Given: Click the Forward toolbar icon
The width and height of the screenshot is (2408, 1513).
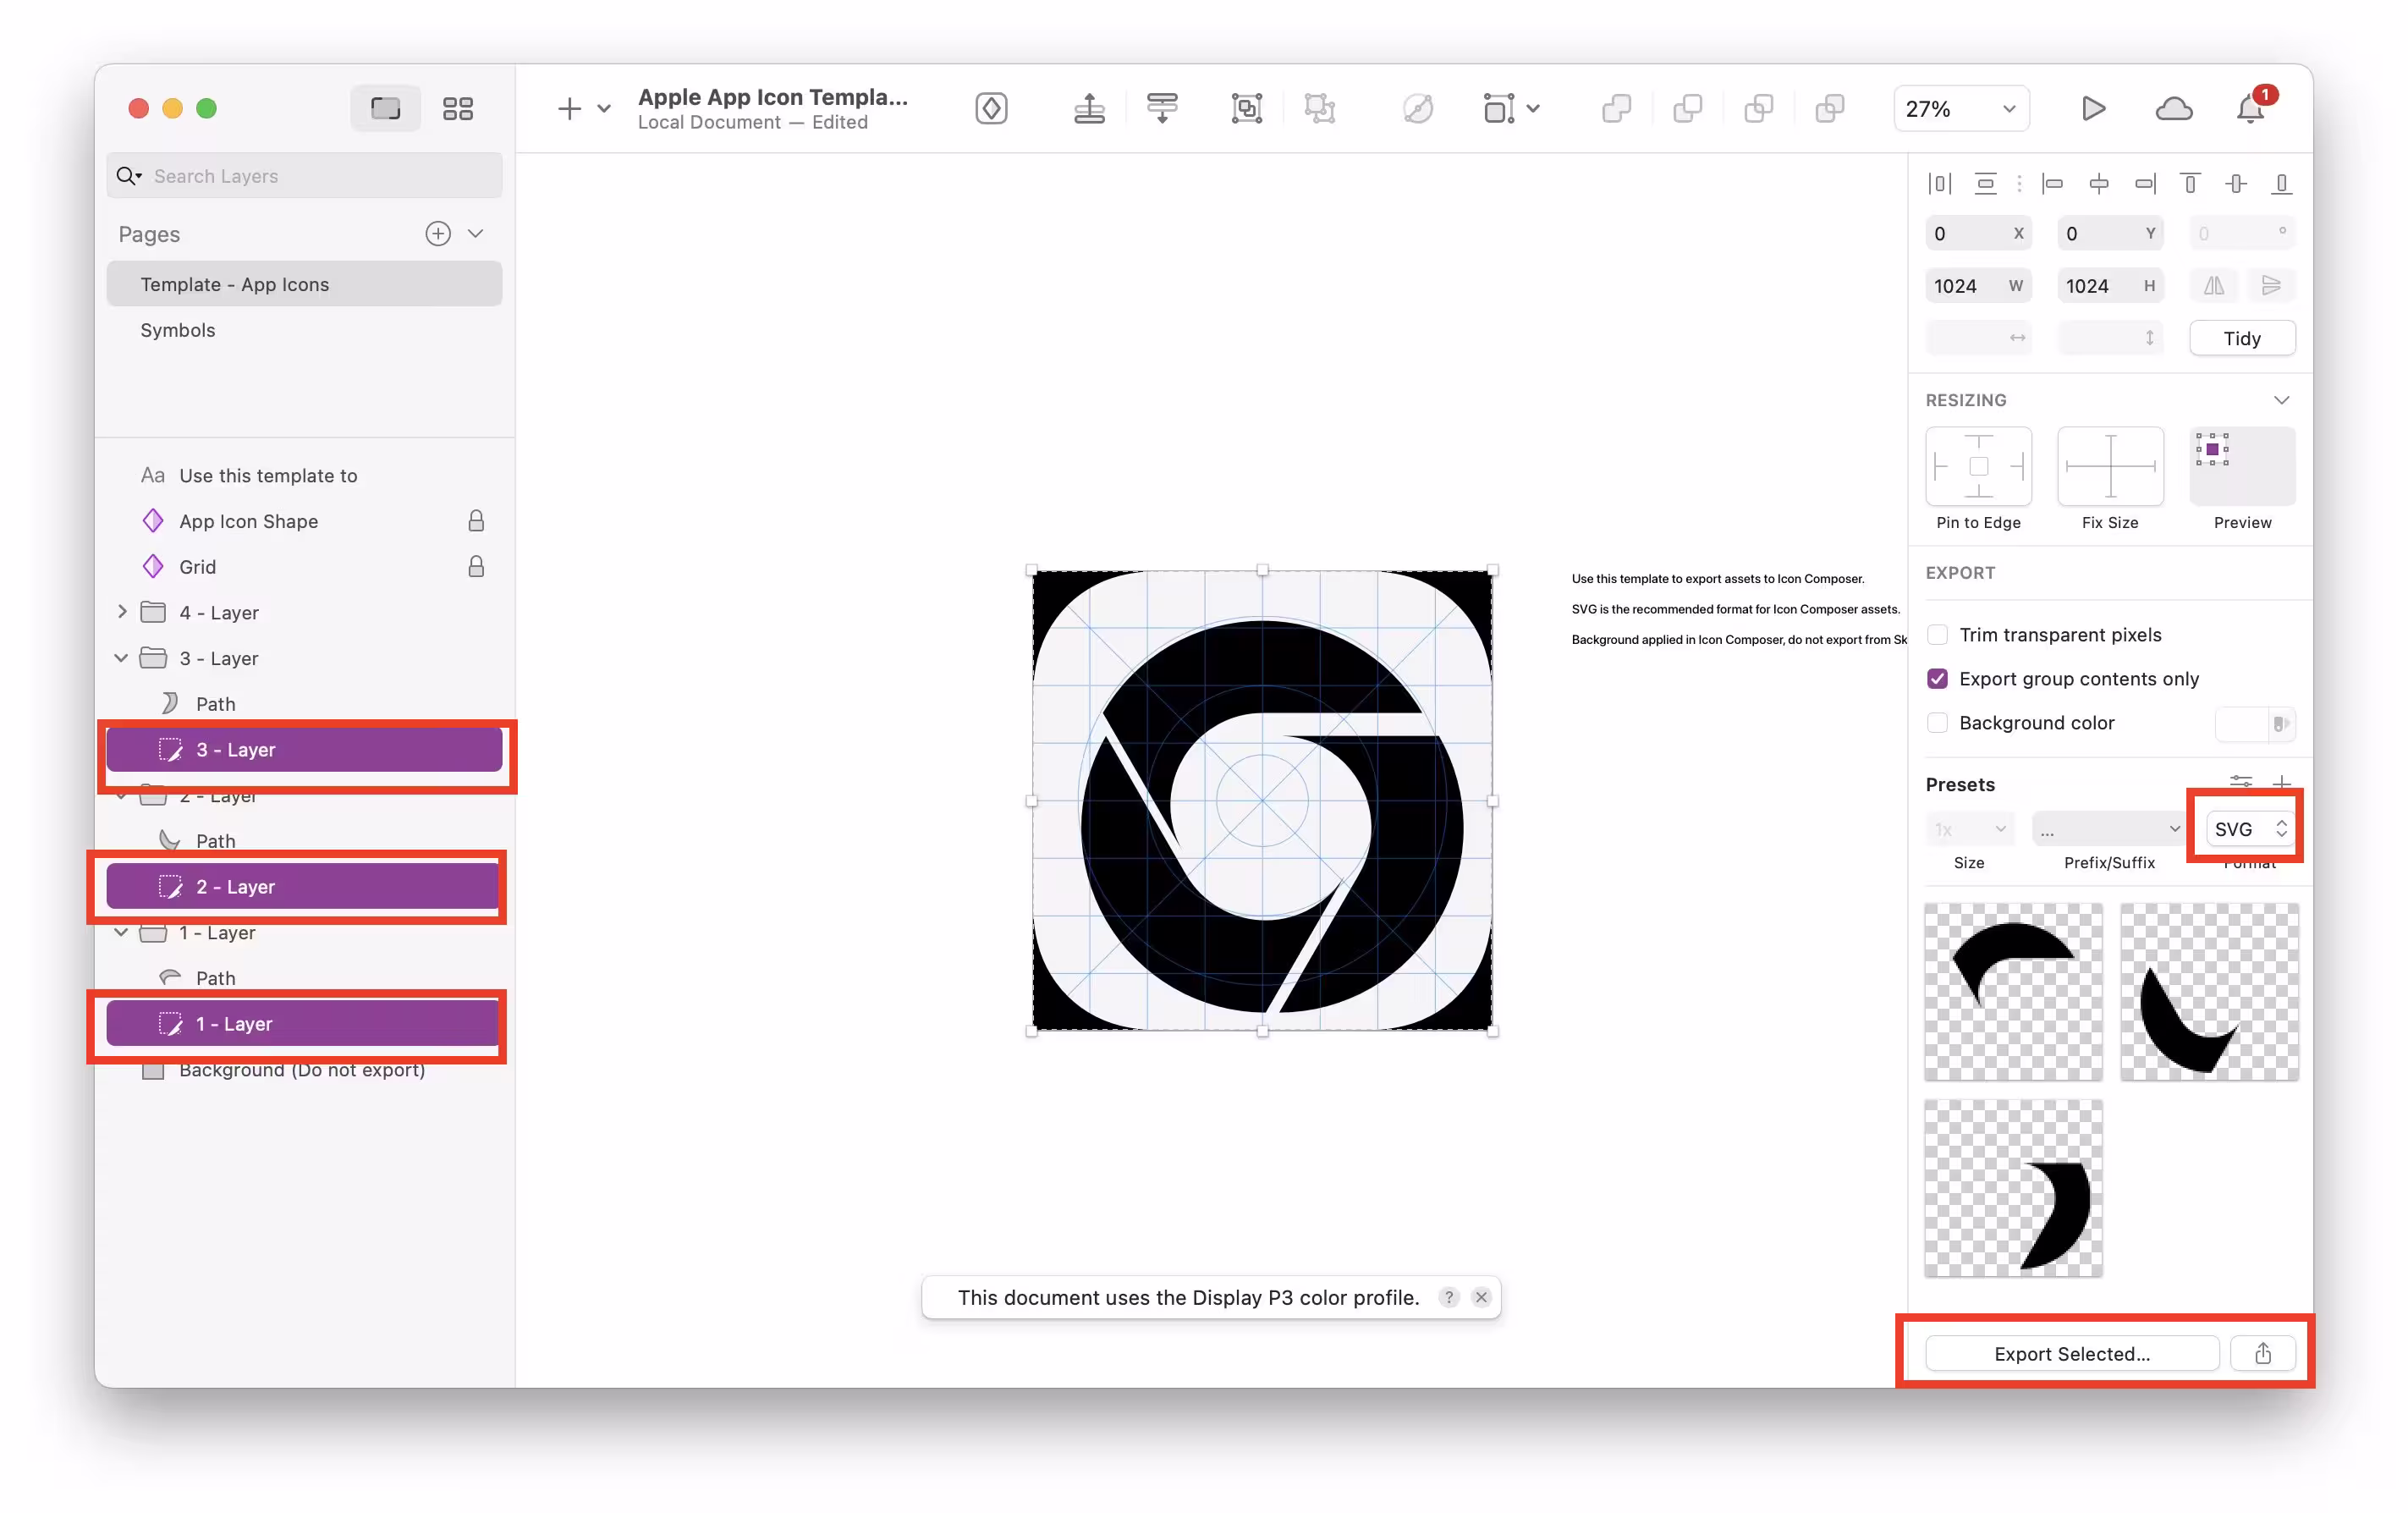Looking at the screenshot, I should pos(1089,108).
